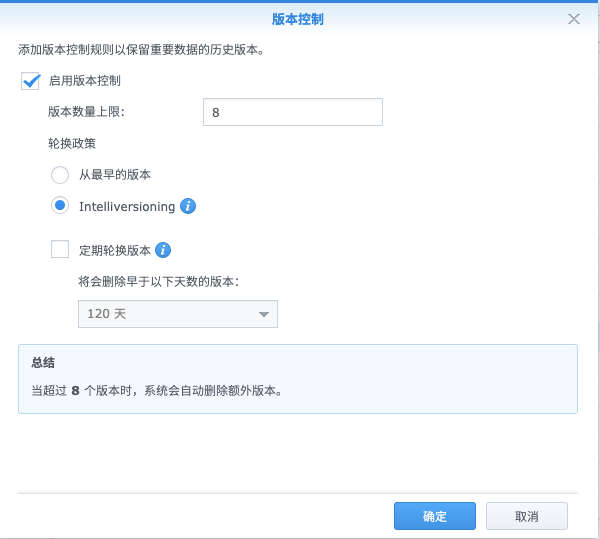The width and height of the screenshot is (600, 539).
Task: Open the 120 天 dropdown list
Action: [x=165, y=314]
